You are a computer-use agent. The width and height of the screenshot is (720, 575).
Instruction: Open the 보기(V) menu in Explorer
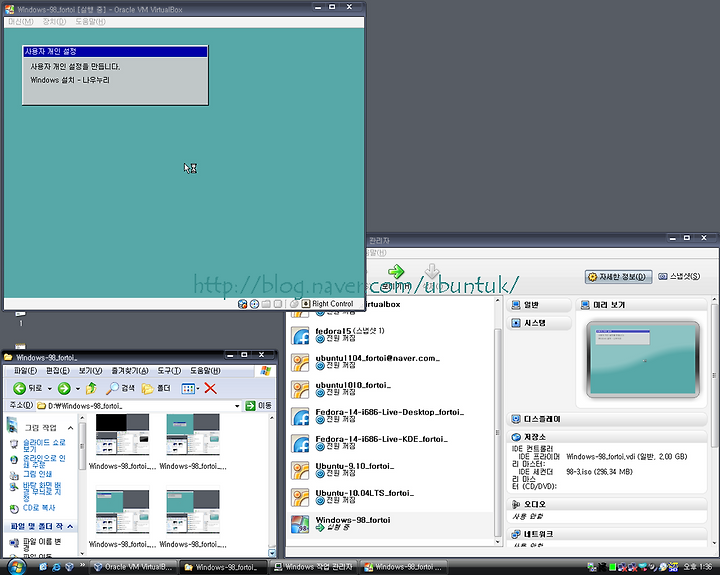[x=90, y=371]
